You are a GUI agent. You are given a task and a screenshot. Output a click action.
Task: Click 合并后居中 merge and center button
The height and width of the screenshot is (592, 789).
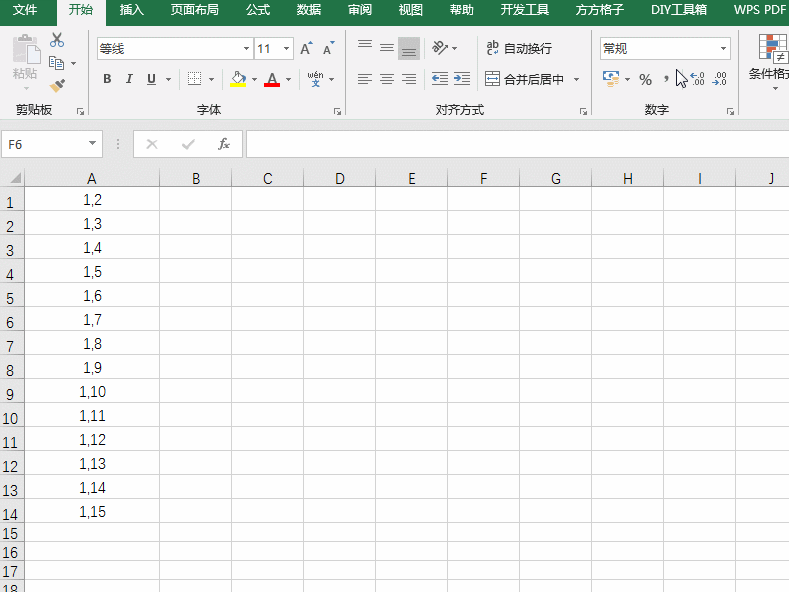tap(524, 79)
